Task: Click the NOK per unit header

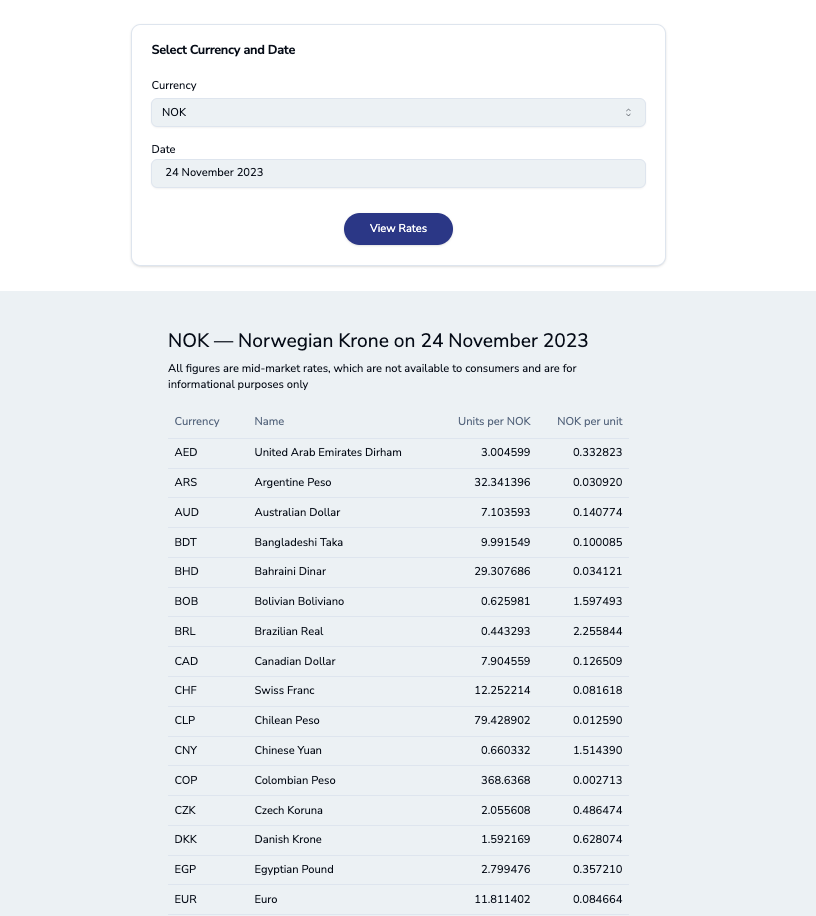Action: tap(589, 421)
